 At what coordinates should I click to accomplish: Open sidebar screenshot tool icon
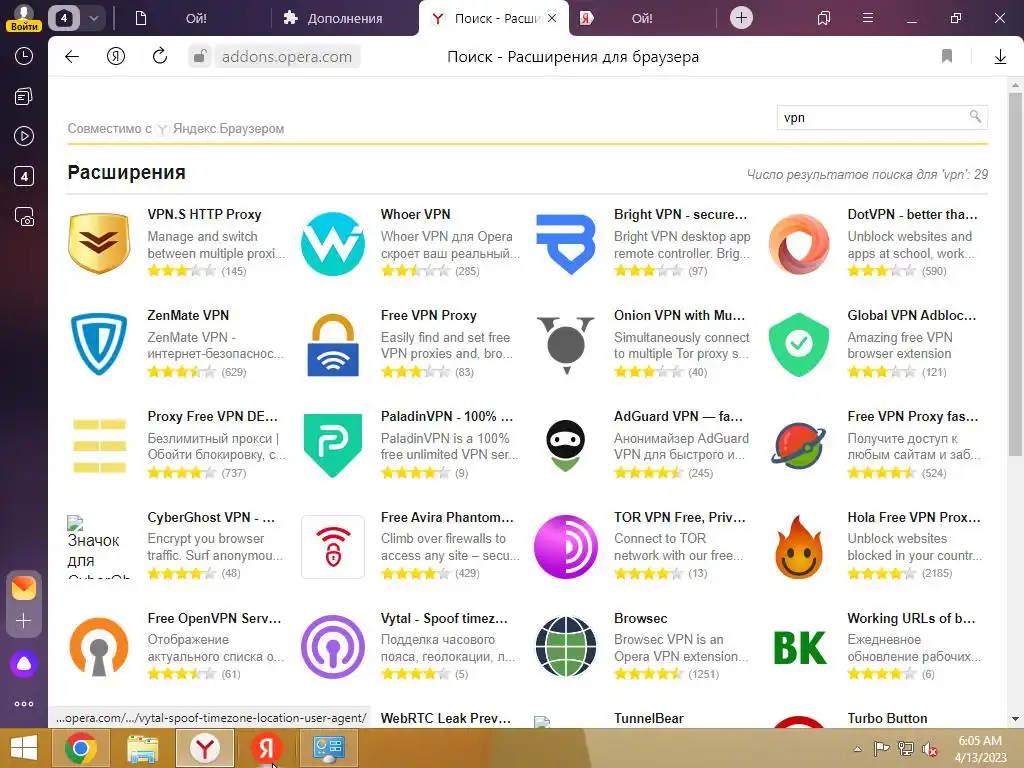tap(24, 217)
